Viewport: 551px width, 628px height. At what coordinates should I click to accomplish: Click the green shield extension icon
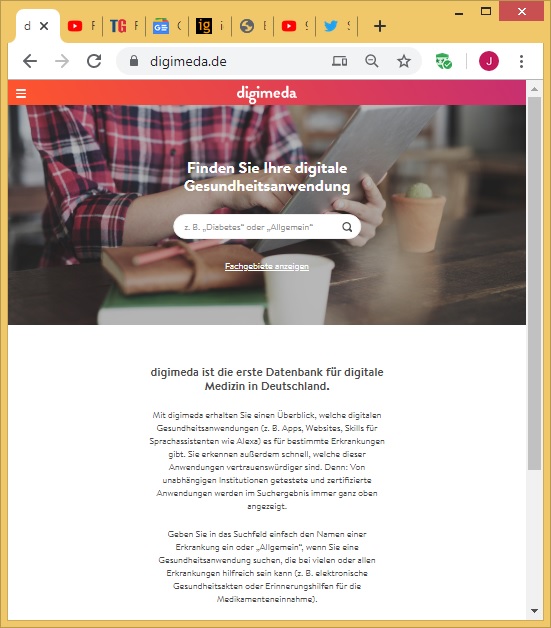click(444, 61)
